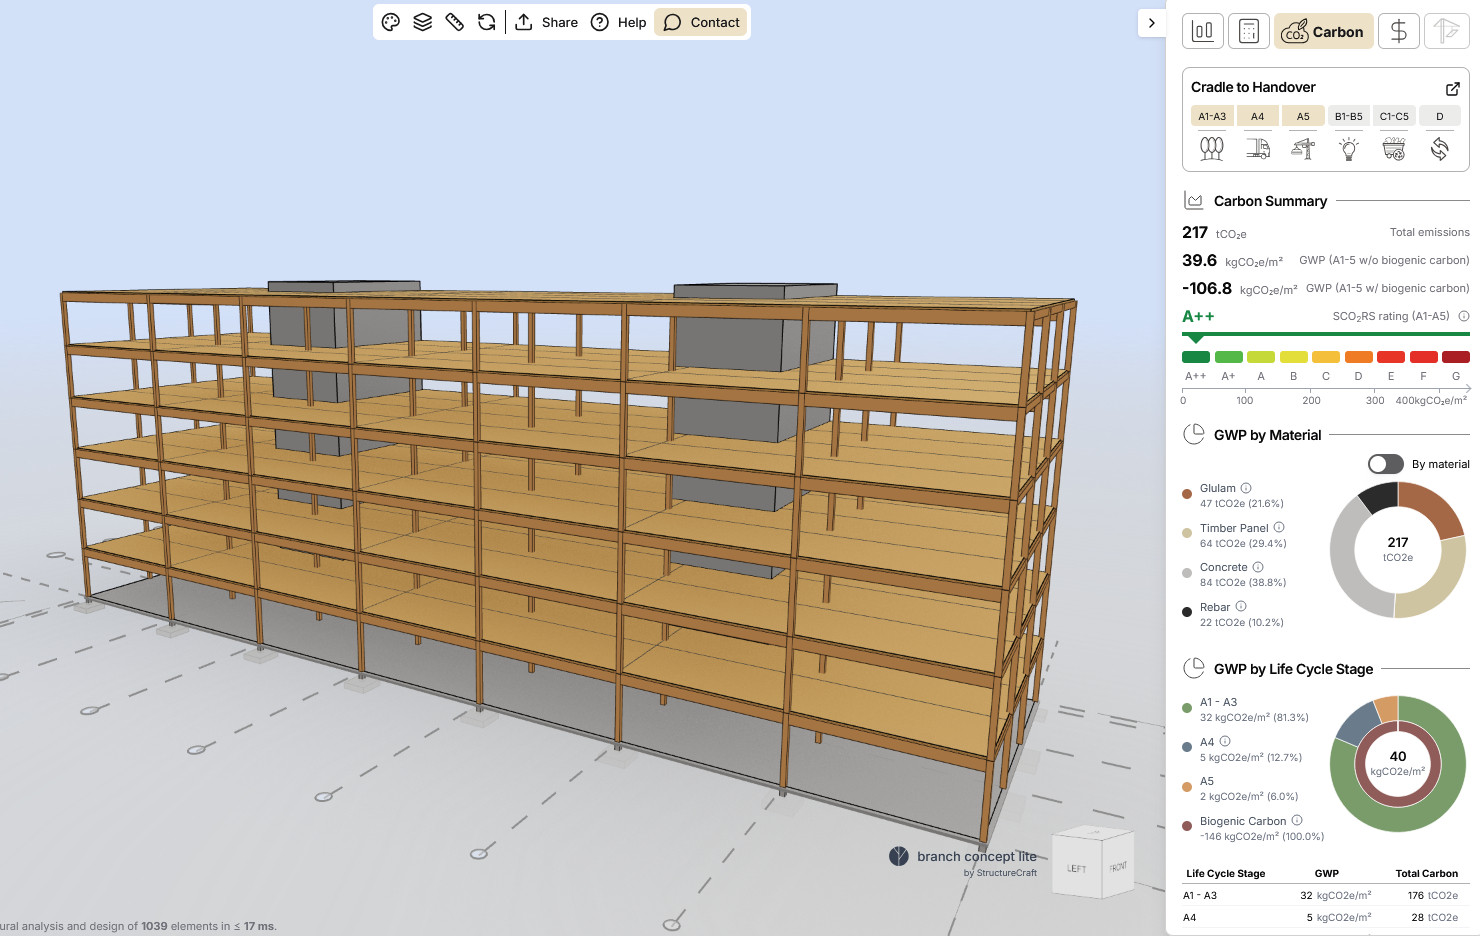Open the color theme palette tool
The image size is (1480, 936).
(x=391, y=22)
